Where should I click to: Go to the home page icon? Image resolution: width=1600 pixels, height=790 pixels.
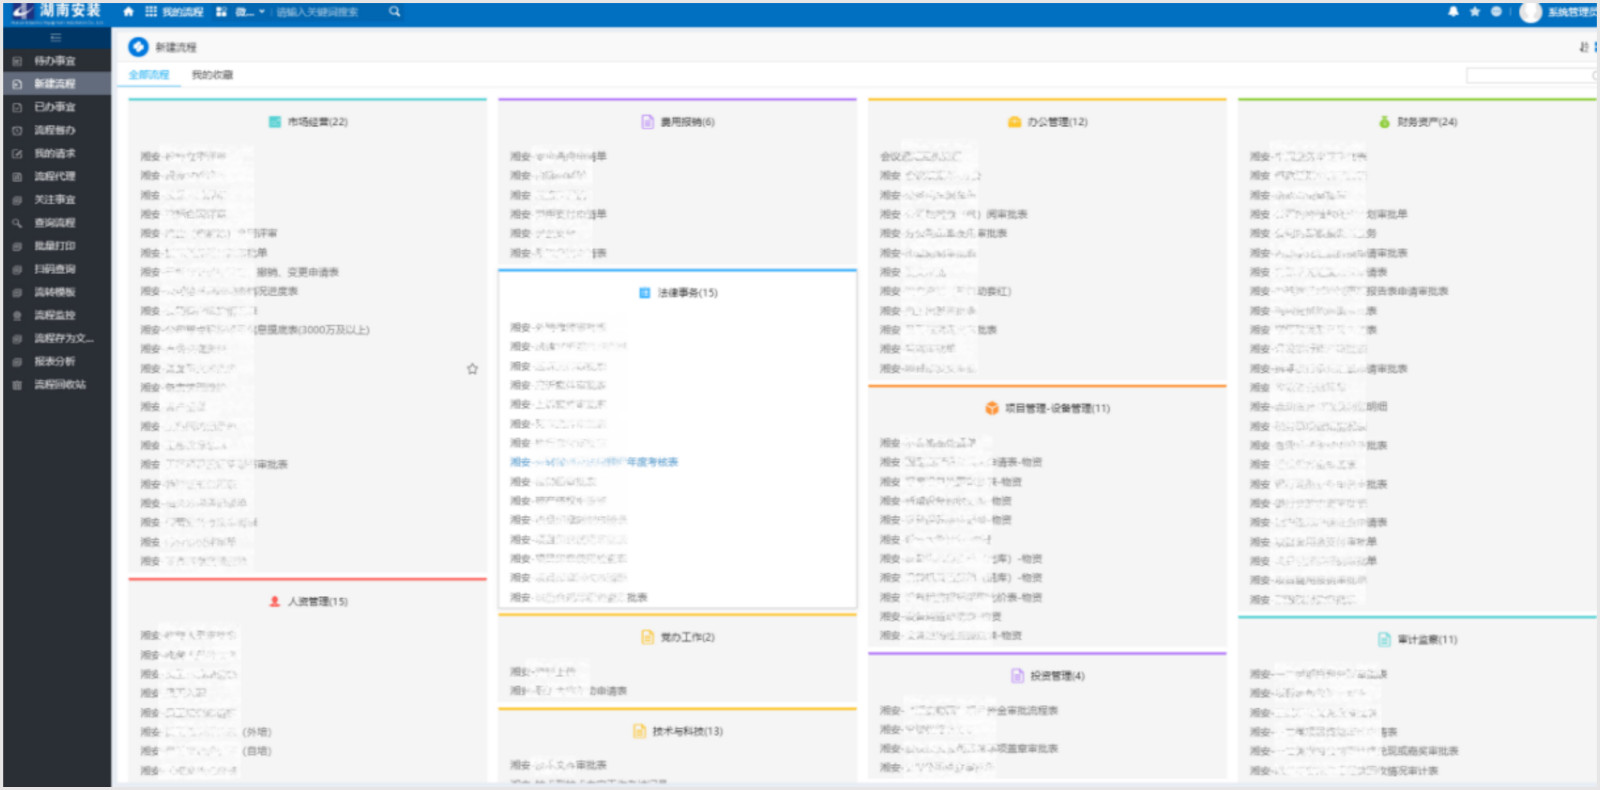[x=128, y=12]
